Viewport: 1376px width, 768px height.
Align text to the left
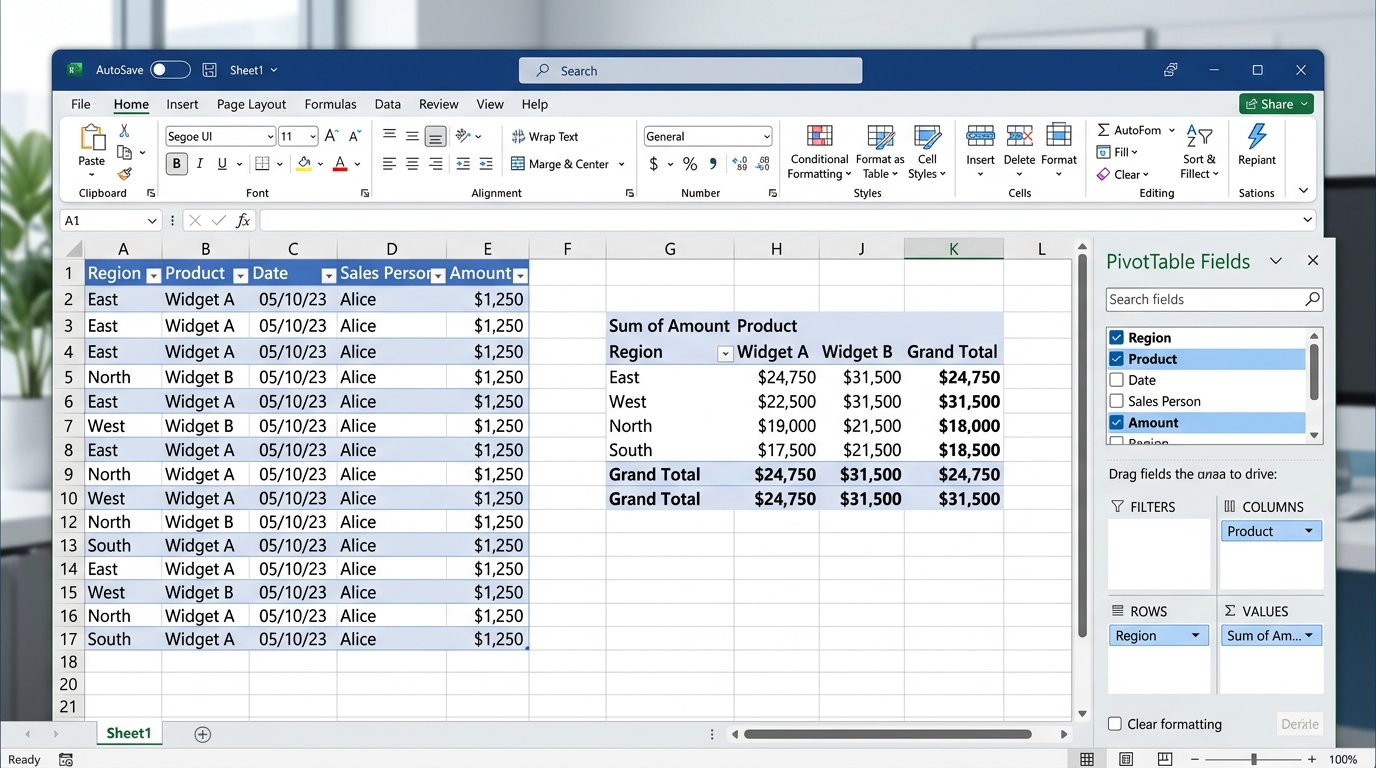pos(390,164)
